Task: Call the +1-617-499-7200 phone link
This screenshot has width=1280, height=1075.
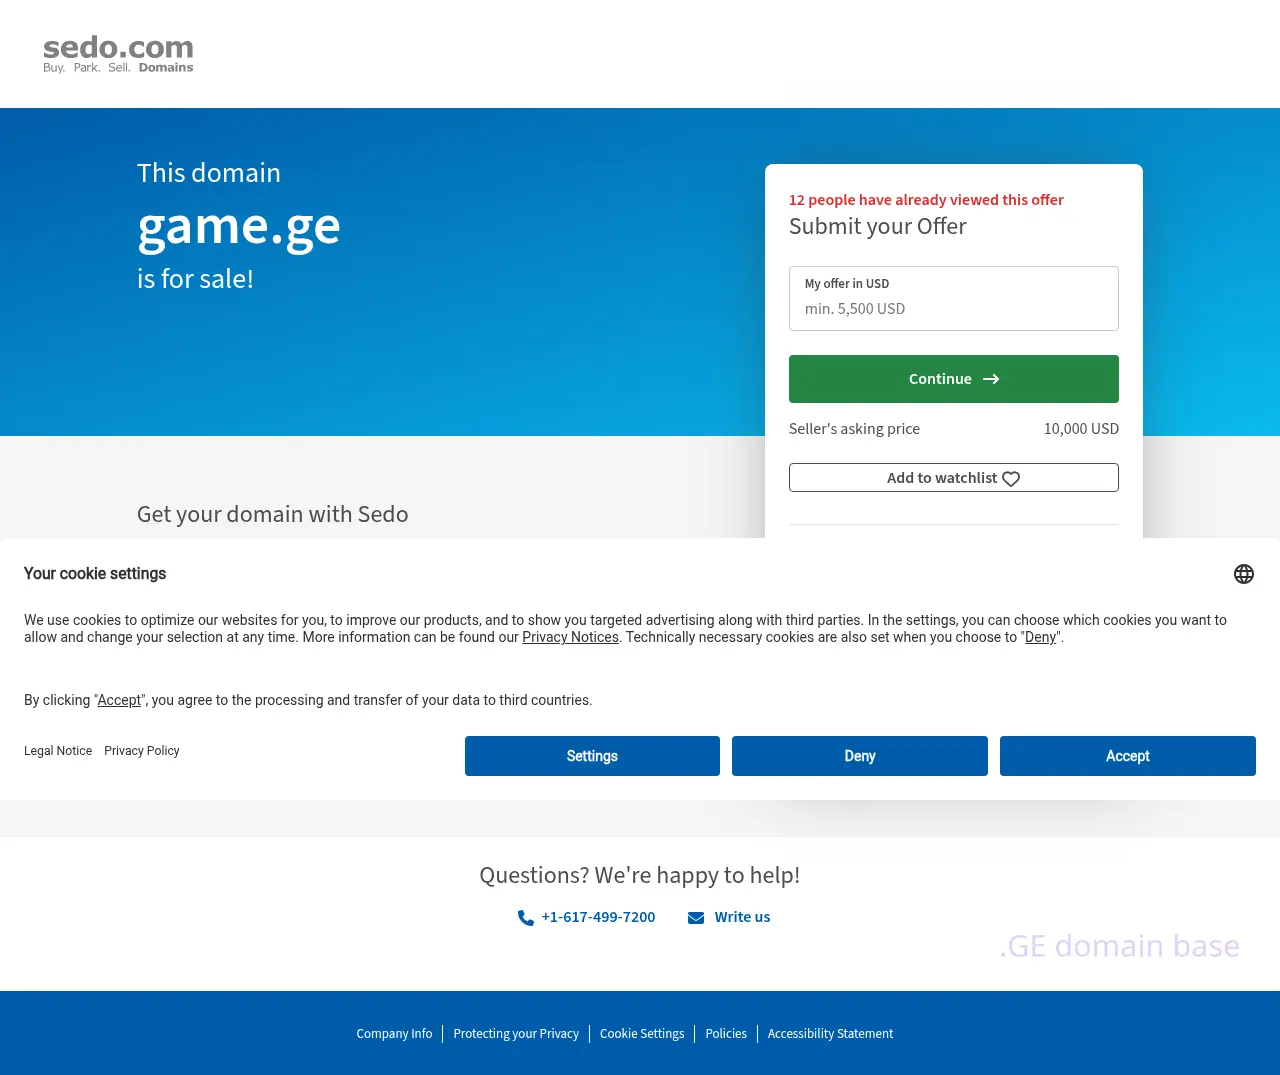Action: [x=598, y=917]
